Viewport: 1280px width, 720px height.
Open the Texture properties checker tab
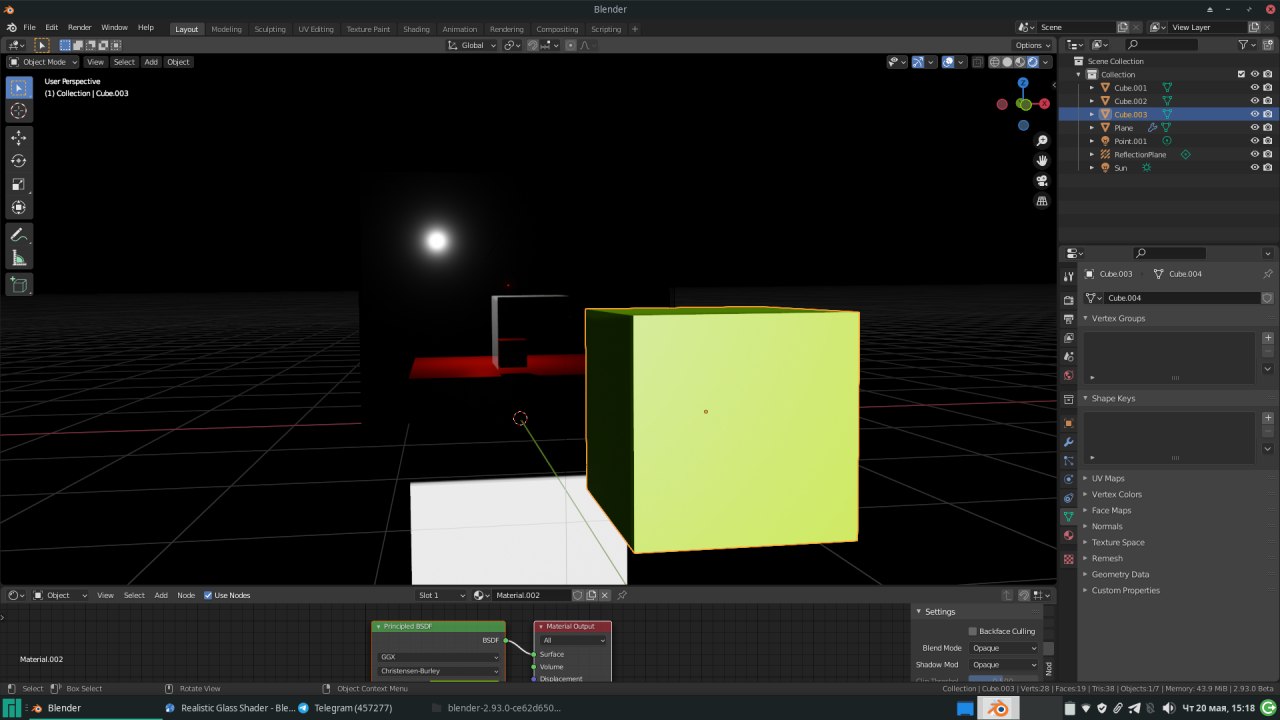click(1068, 559)
